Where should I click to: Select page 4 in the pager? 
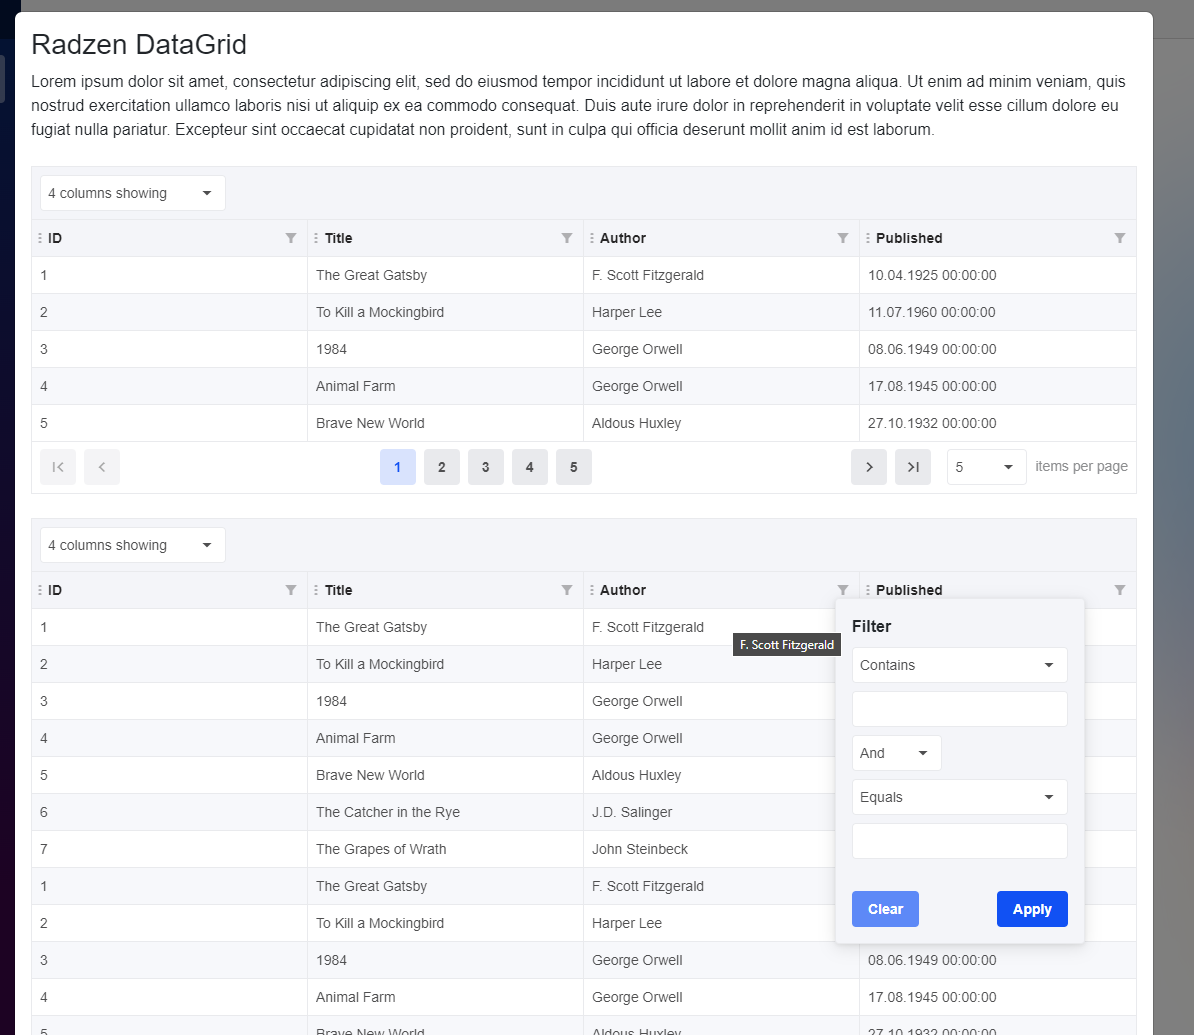(x=530, y=467)
